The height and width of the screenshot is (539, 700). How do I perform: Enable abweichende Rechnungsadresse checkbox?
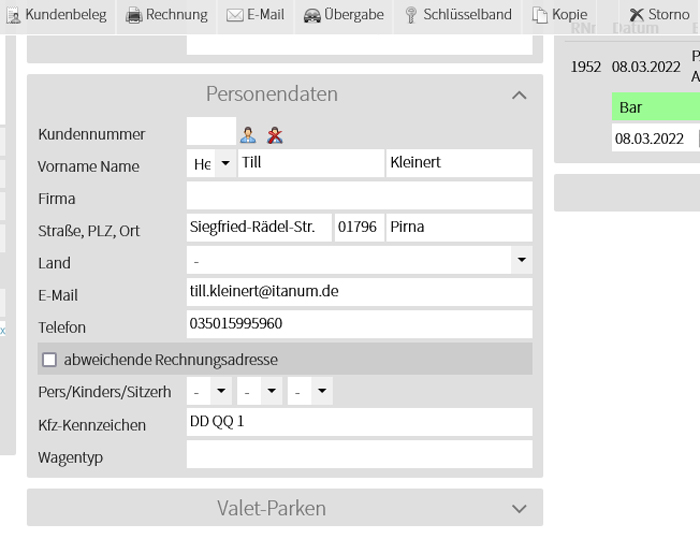[x=49, y=359]
